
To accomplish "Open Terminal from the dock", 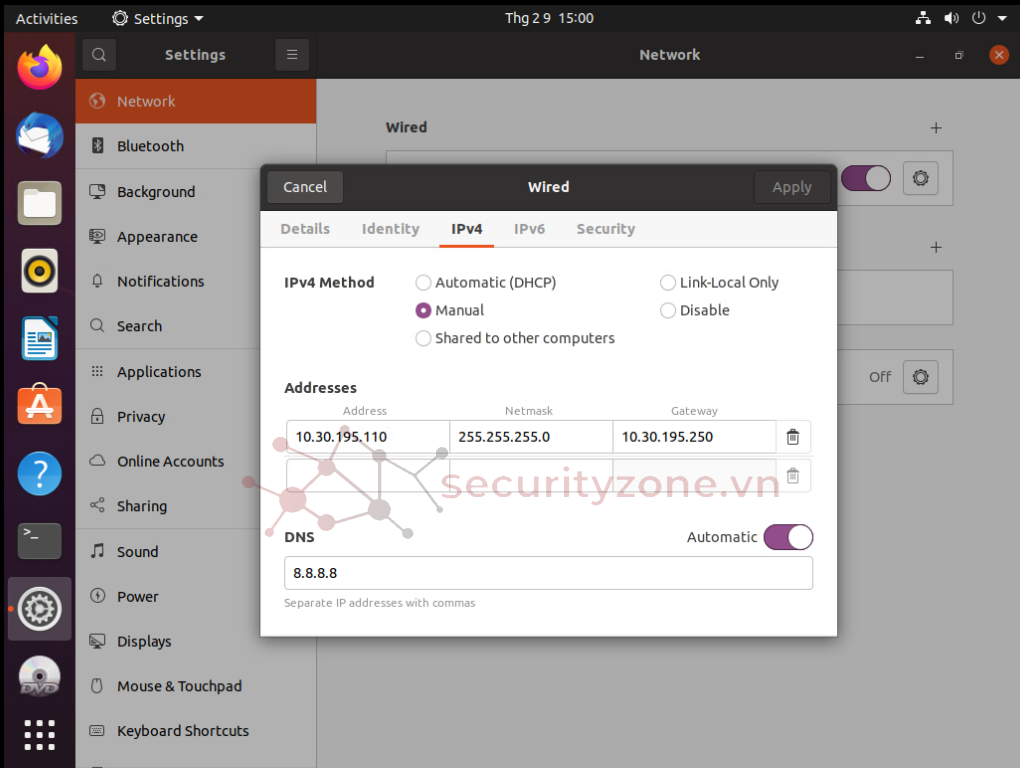I will tap(40, 541).
